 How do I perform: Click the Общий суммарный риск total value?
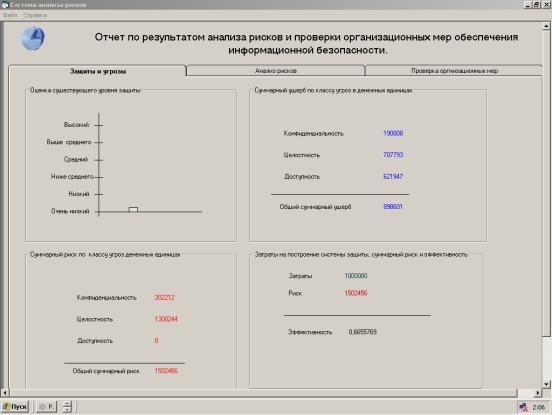pyautogui.click(x=166, y=371)
